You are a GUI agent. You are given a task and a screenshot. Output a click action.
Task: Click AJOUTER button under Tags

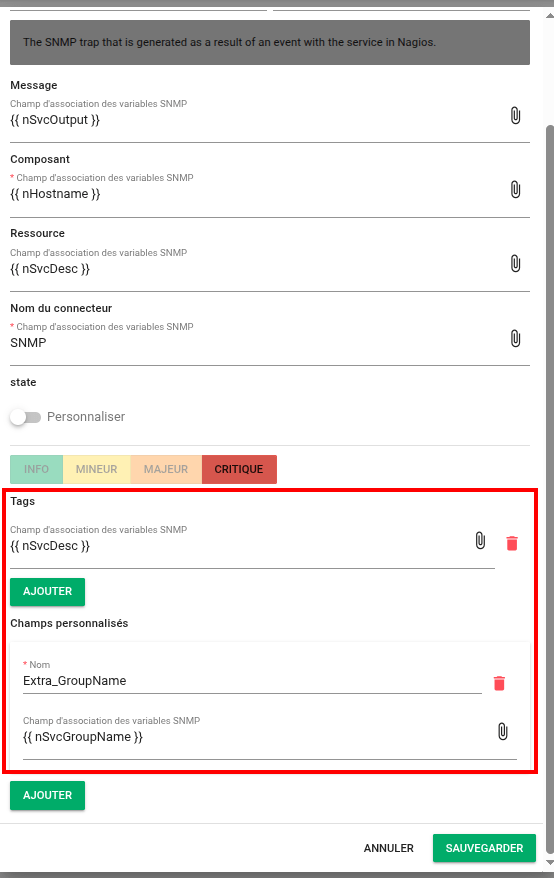[x=48, y=592]
